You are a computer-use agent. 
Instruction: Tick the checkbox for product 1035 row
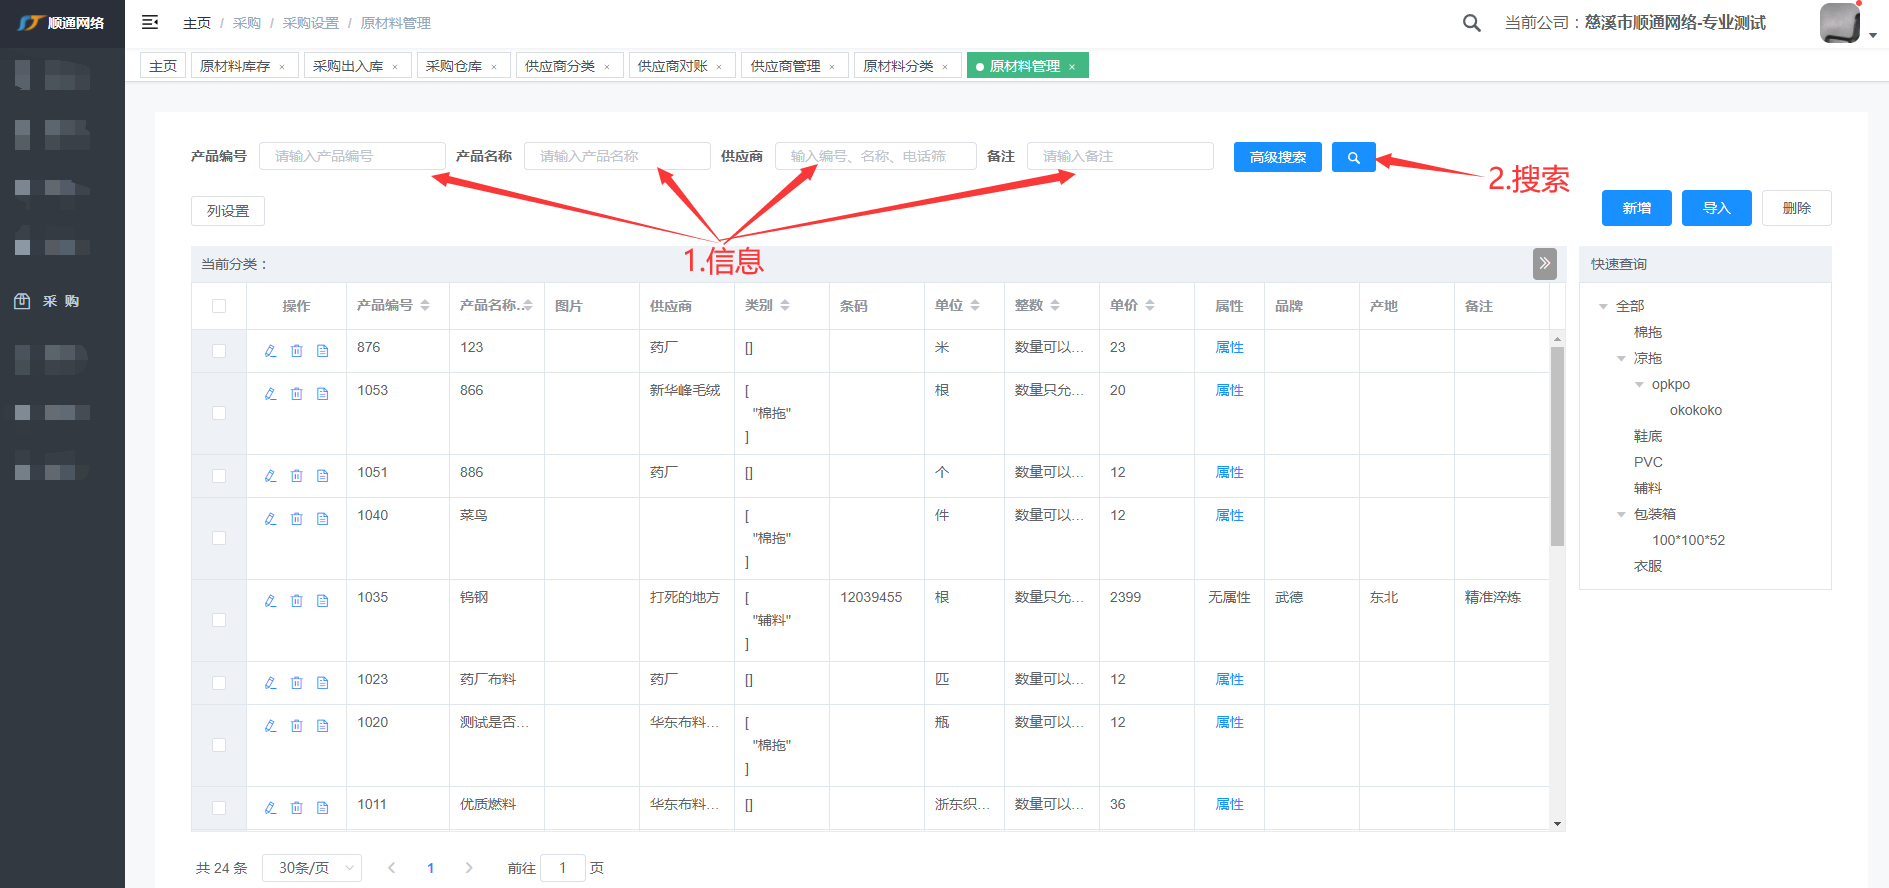[219, 620]
